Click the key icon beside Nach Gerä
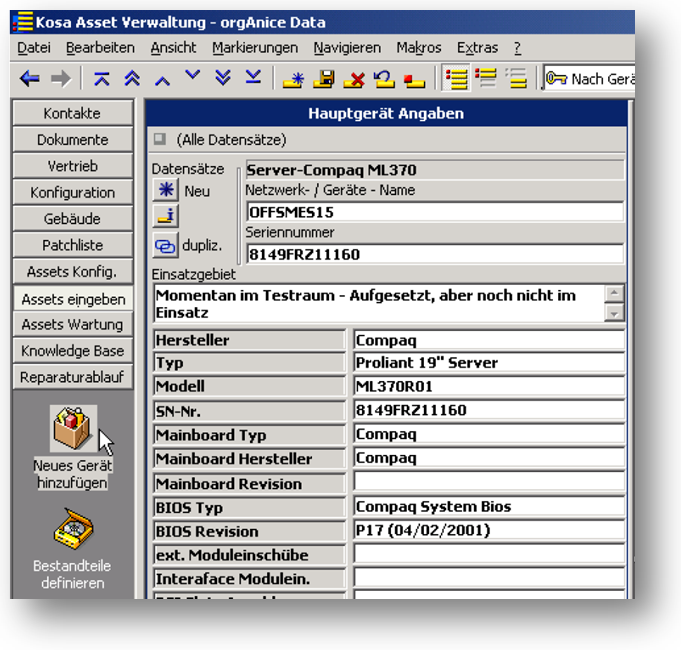 (556, 79)
